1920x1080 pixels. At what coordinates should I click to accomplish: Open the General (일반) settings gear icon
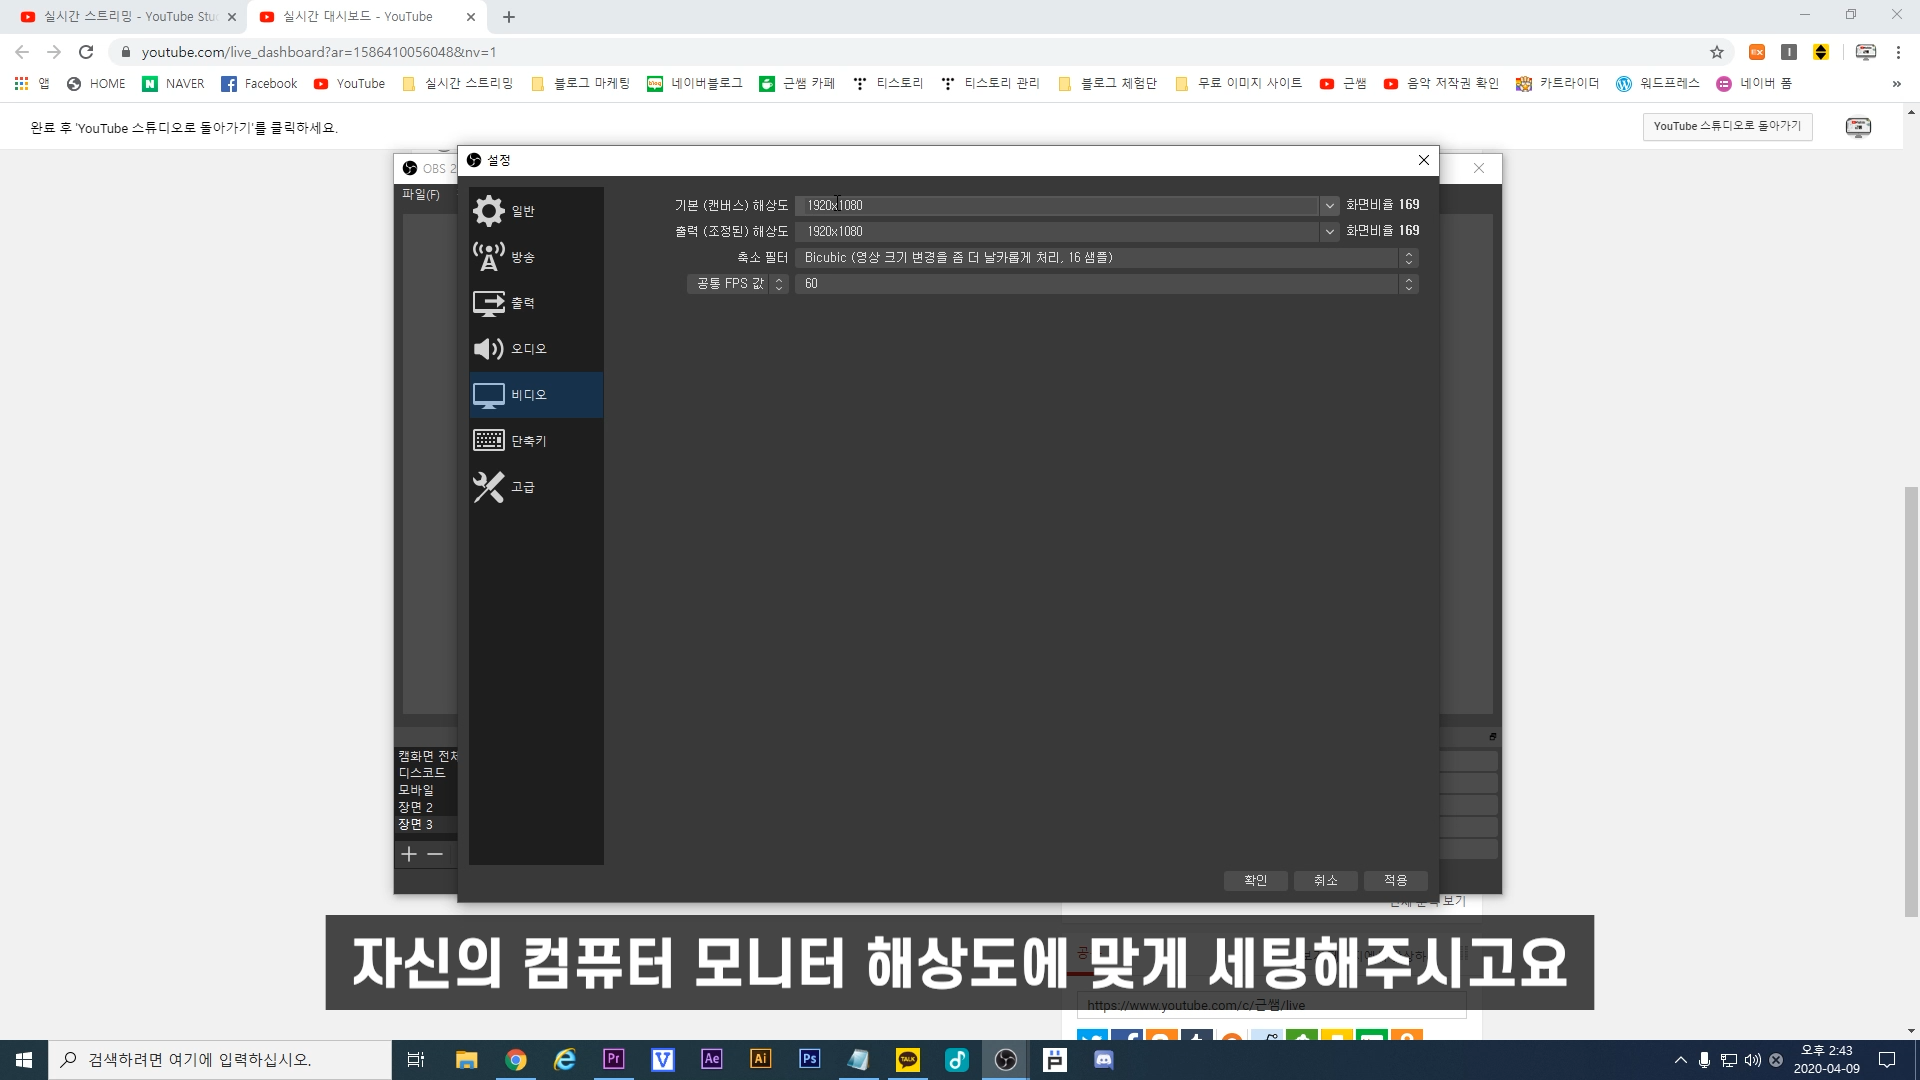(489, 211)
